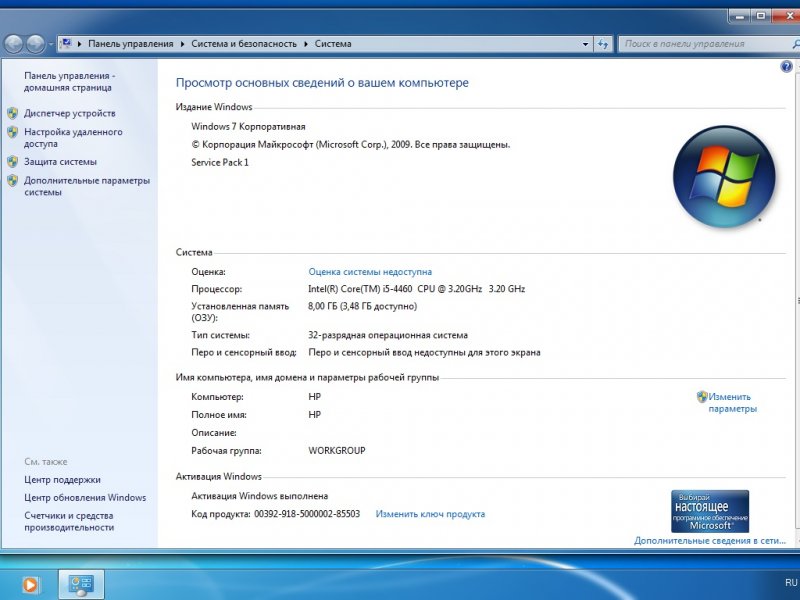
Task: Click Оценка системы недоступна link
Action: pyautogui.click(x=370, y=272)
